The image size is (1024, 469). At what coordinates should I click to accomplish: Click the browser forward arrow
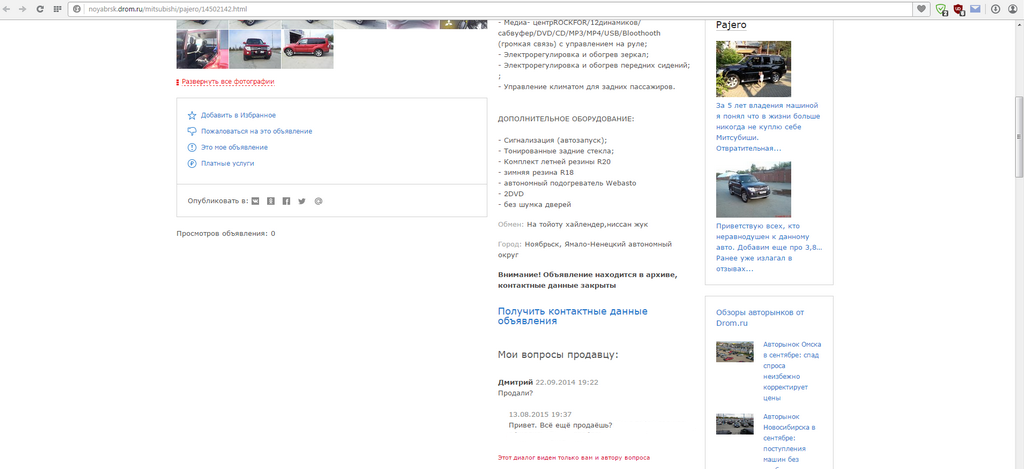click(24, 9)
